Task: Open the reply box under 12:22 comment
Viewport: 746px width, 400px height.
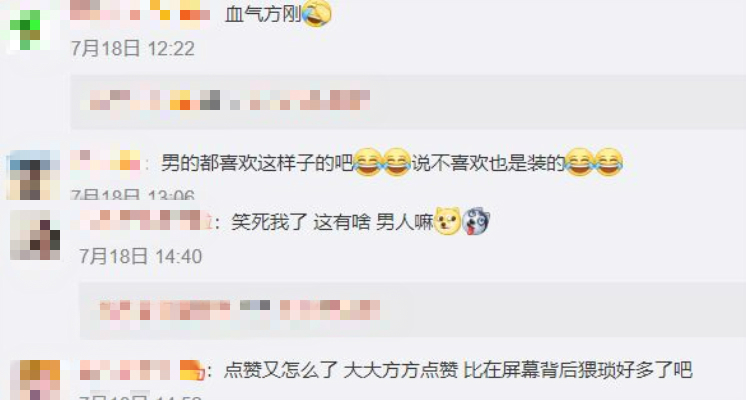Action: (x=408, y=101)
